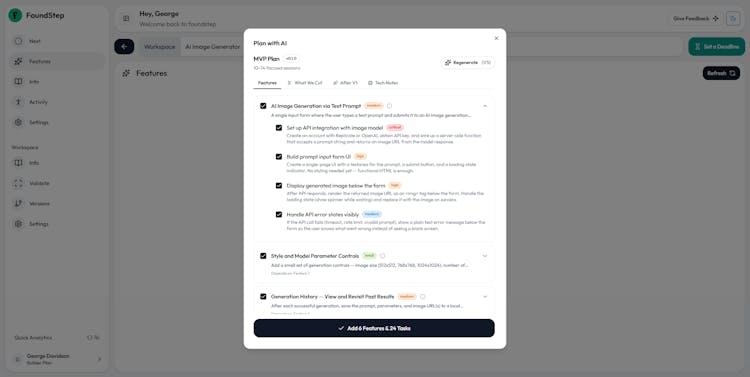Expand Style and Model Parameter Controls
This screenshot has width=750, height=377.
485,256
